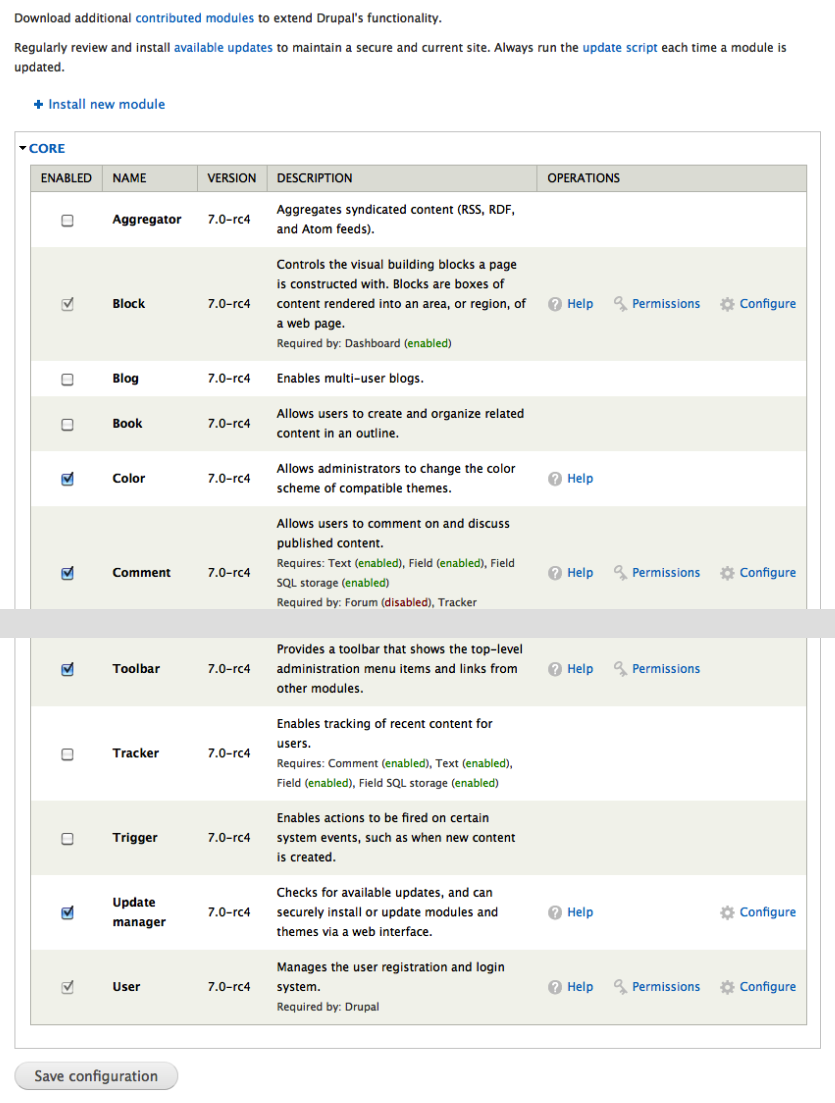Open the contributed modules link
The width and height of the screenshot is (835, 1103).
click(194, 18)
